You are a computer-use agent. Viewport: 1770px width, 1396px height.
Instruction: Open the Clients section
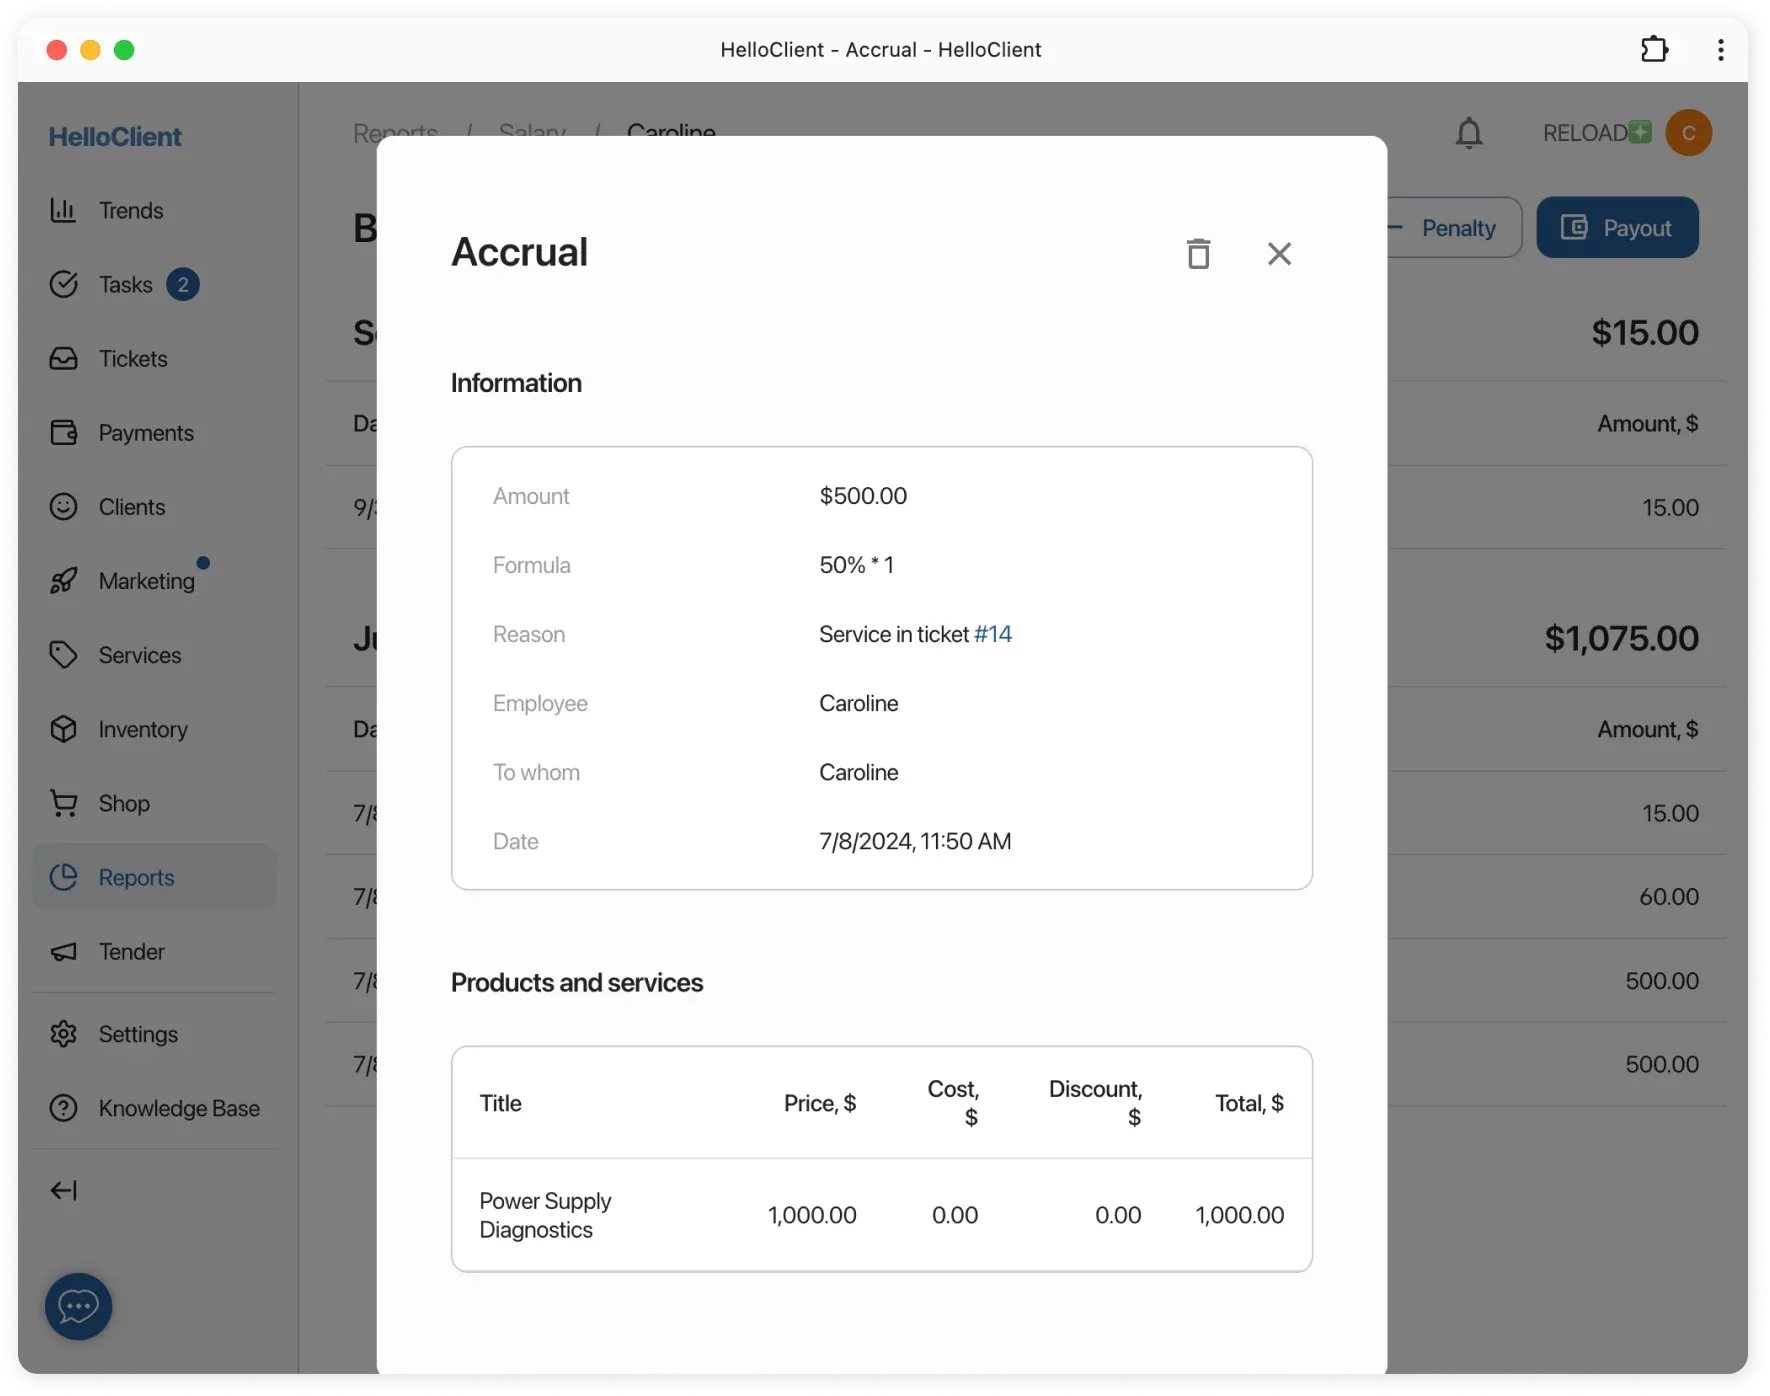pos(132,507)
